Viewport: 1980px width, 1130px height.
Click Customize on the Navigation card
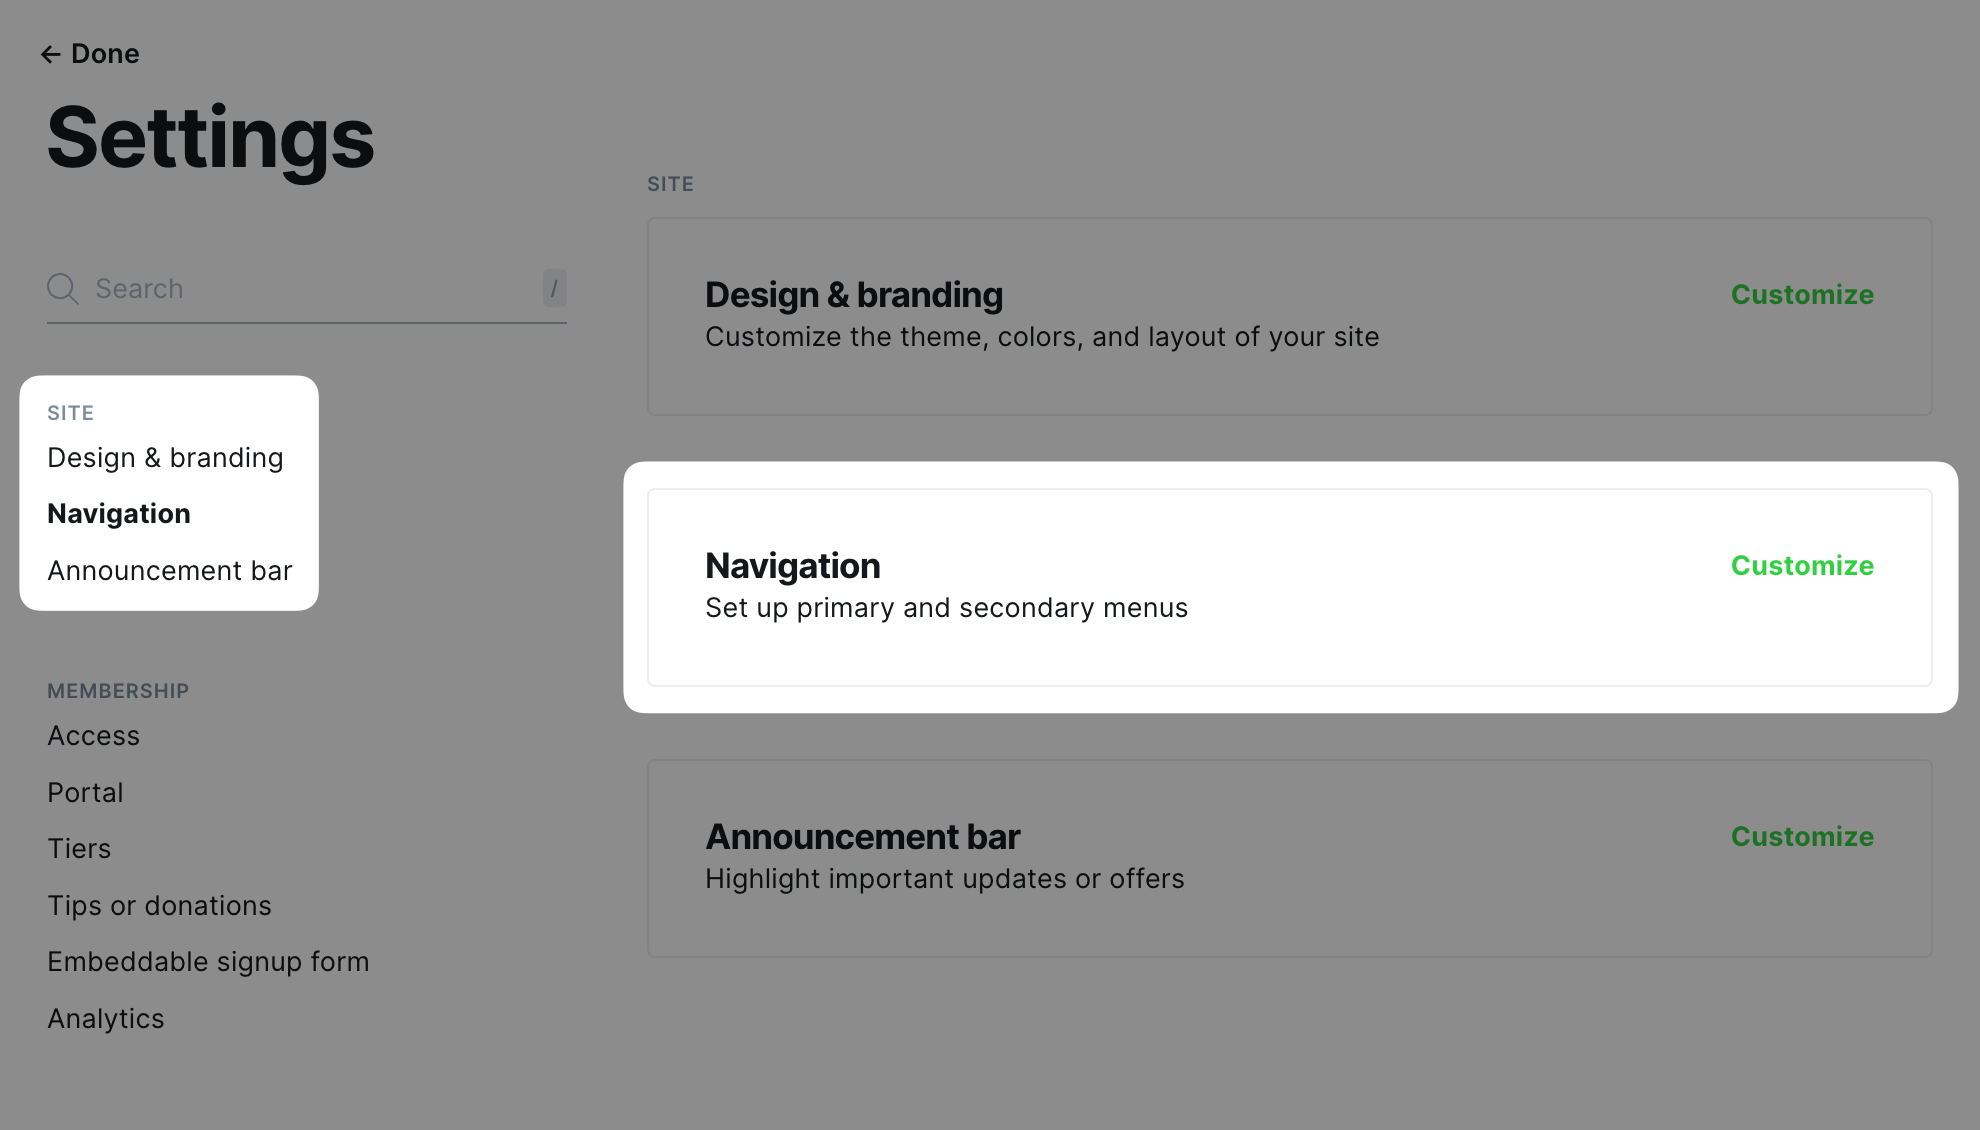(1801, 565)
